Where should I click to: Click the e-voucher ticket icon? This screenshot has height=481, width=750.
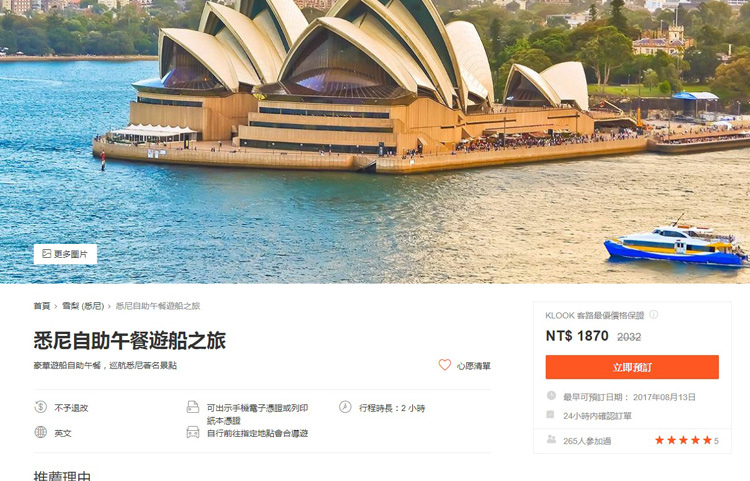(x=192, y=407)
